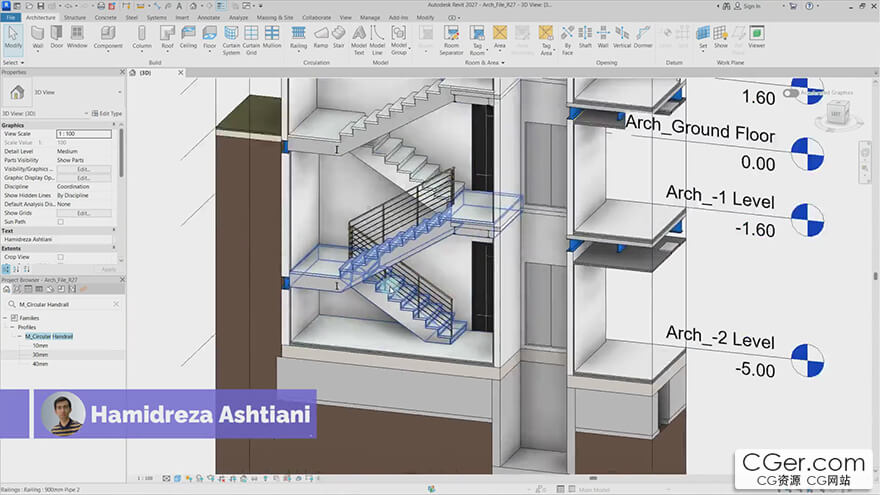Switch to the Annotate ribbon tab
The image size is (880, 495).
208,18
